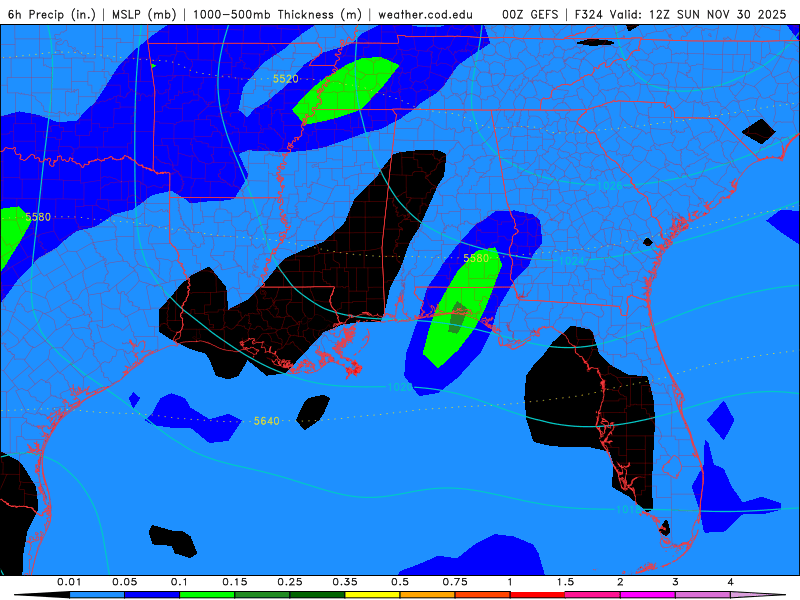
Task: Click the hot pink 1.5 legend swatch
Action: coord(593,595)
